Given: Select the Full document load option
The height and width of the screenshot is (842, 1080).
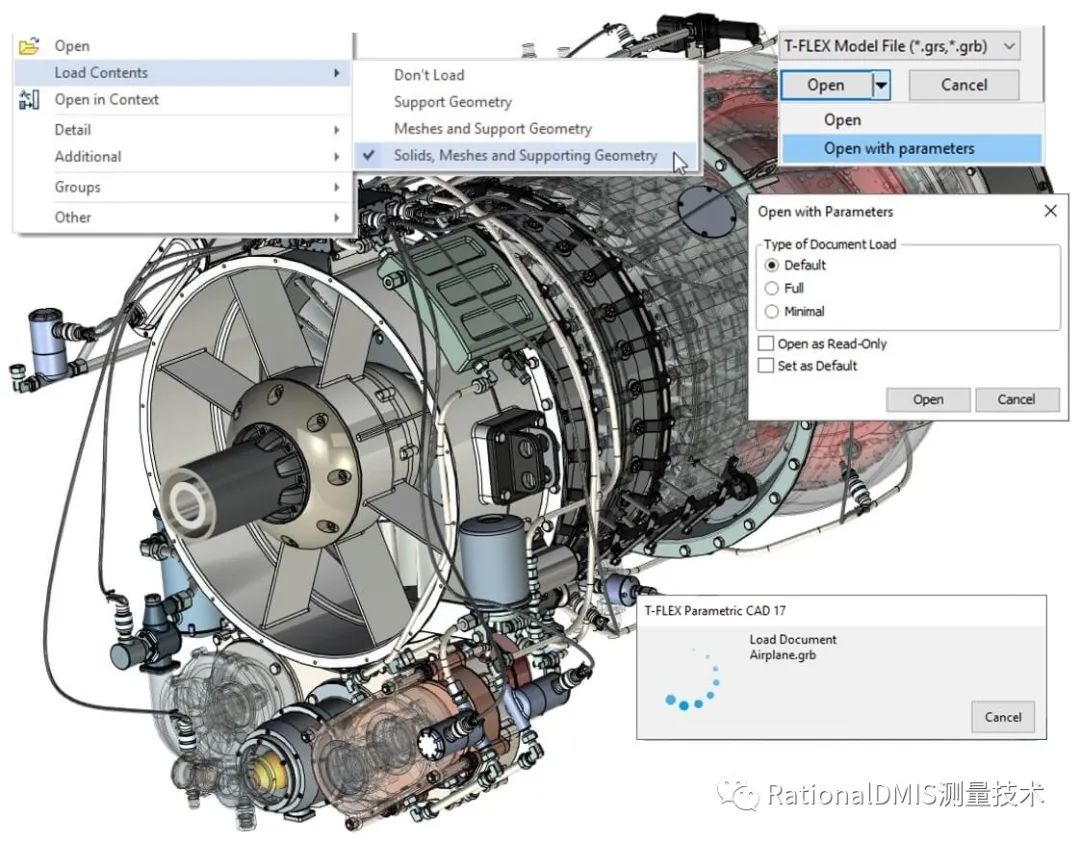Looking at the screenshot, I should (x=771, y=288).
